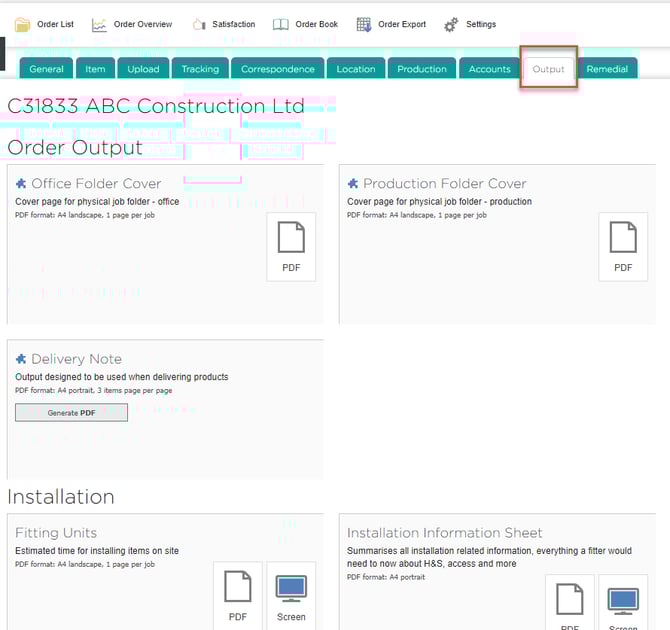
Task: View Installation Information Sheet on Screen
Action: click(623, 605)
